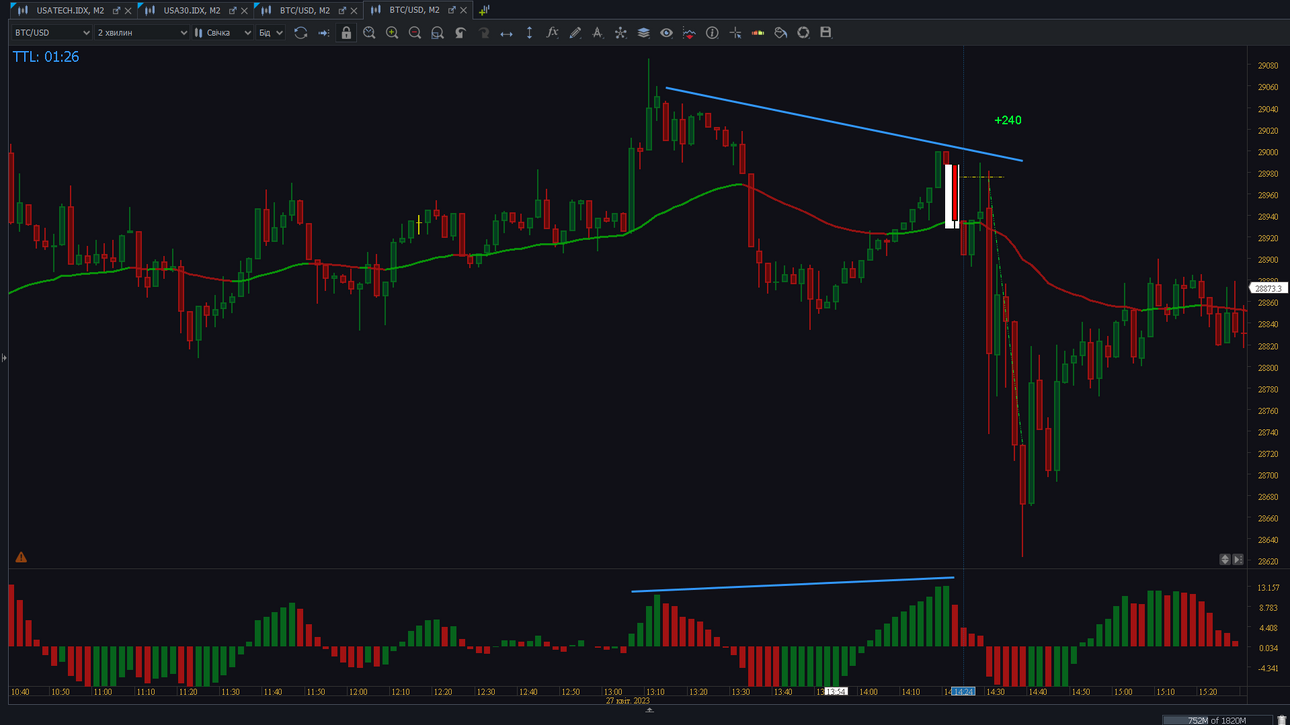Switch to the USATECH.IDX, M2 tab
Screen dimensions: 1290x725
[x=70, y=10]
